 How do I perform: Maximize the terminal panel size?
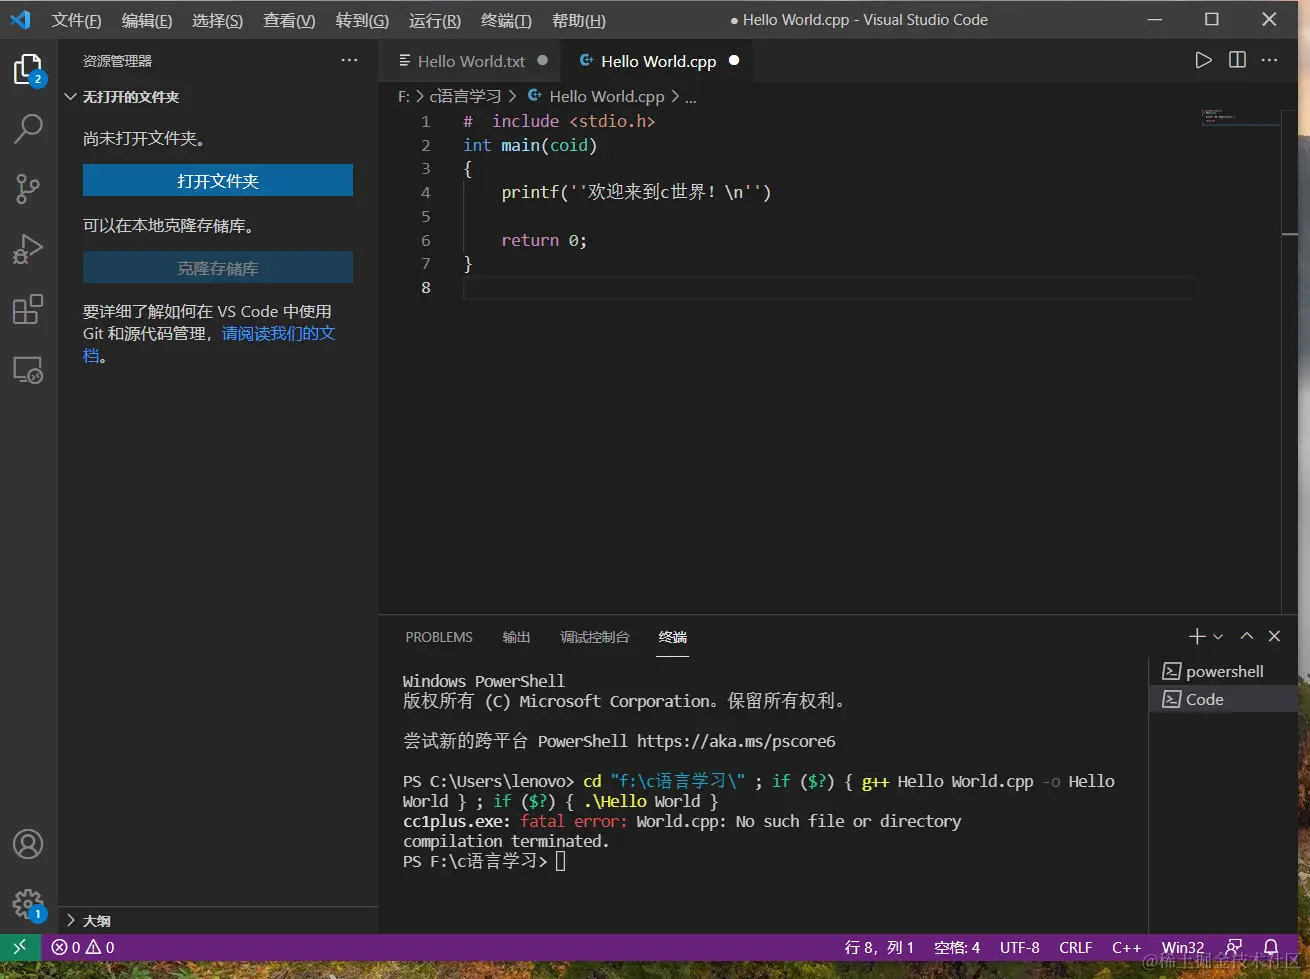click(1246, 636)
